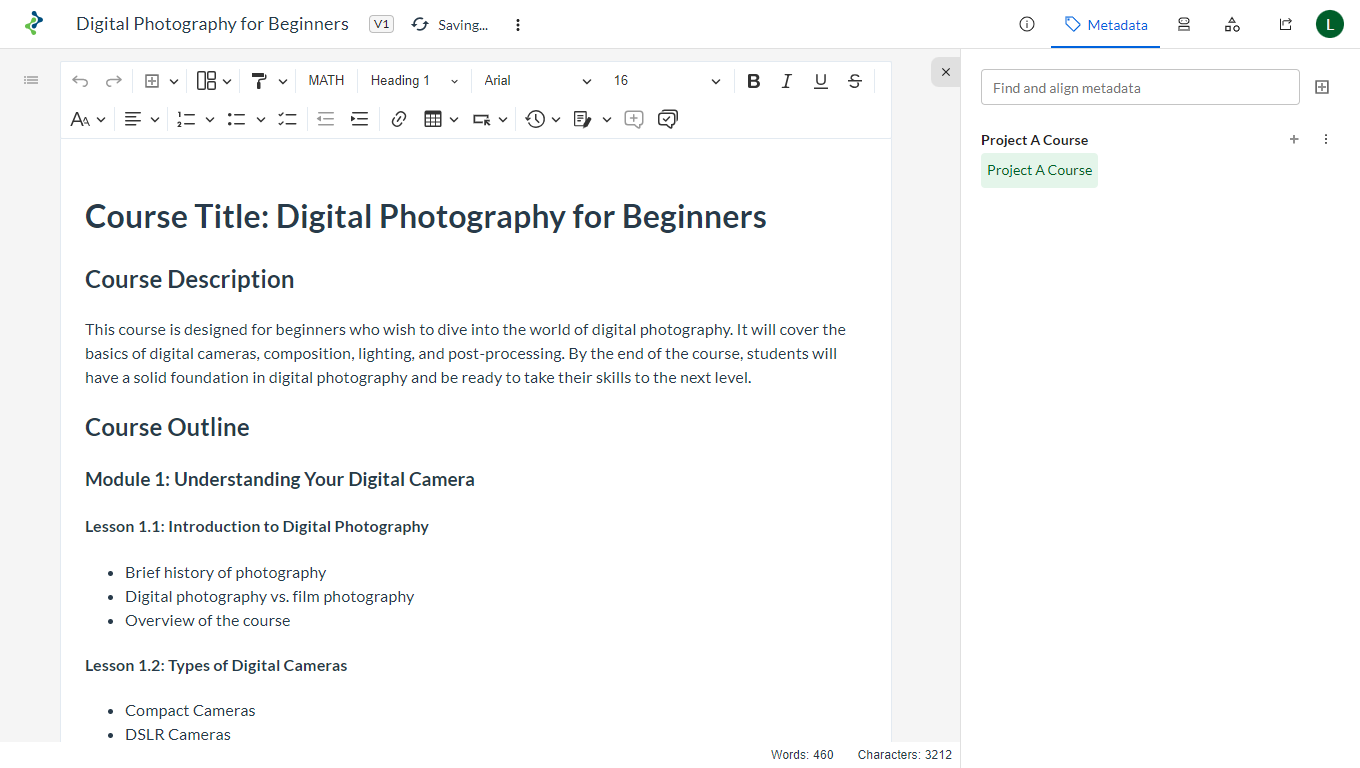Click the document info icon

click(x=1026, y=24)
